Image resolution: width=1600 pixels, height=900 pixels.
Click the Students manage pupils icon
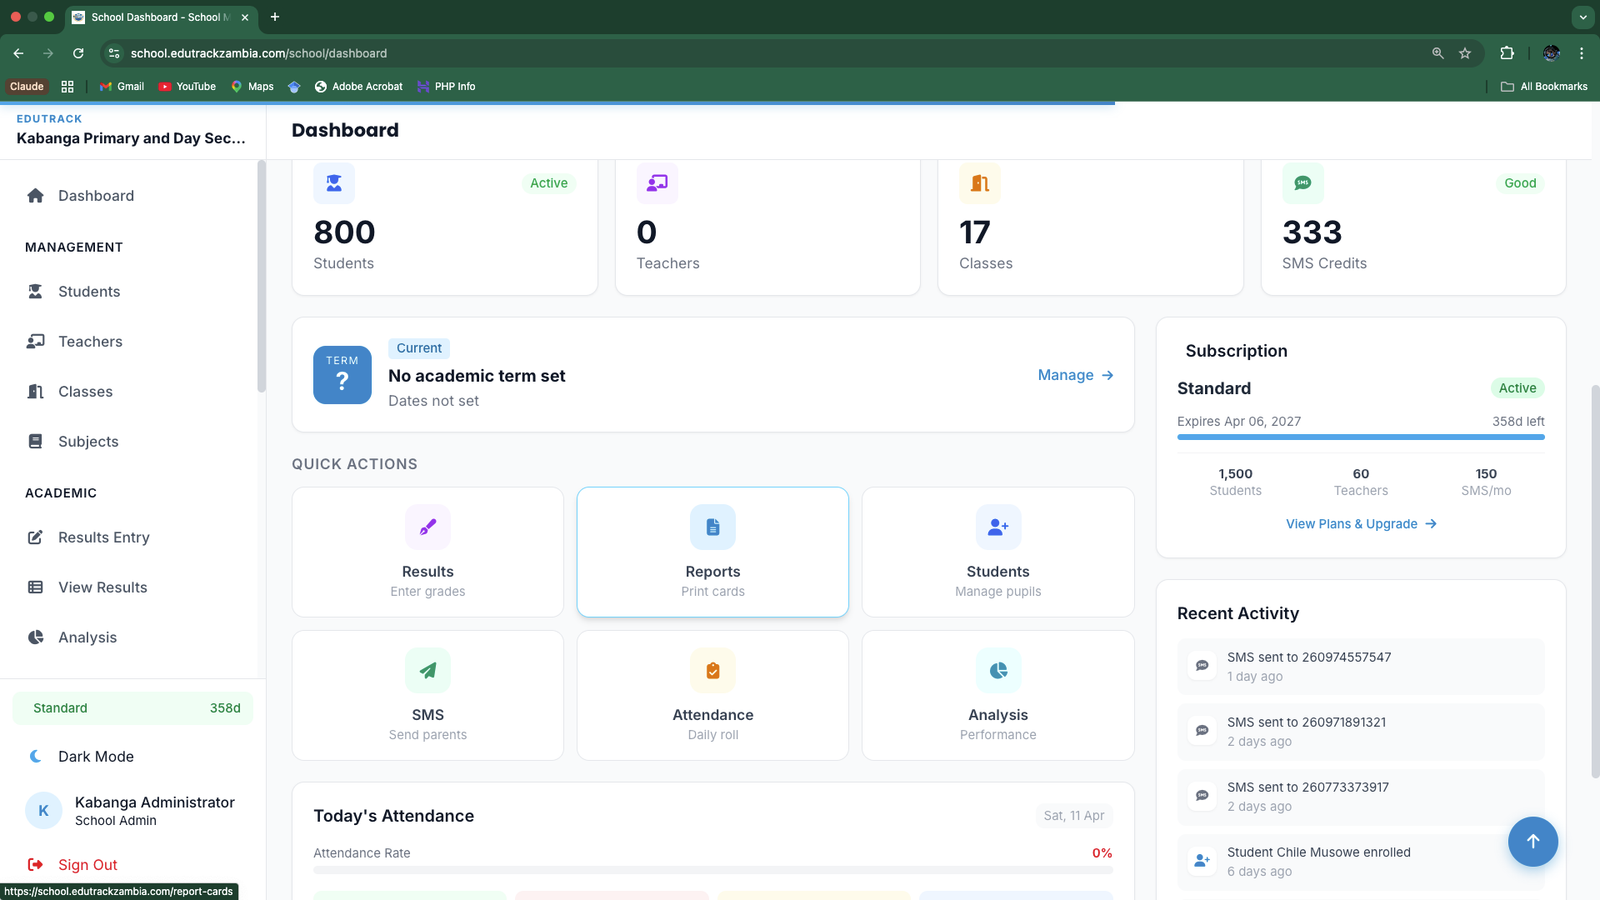(997, 527)
